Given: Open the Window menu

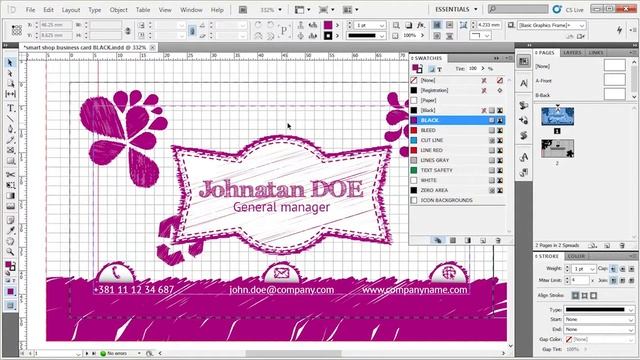Looking at the screenshot, I should [191, 9].
